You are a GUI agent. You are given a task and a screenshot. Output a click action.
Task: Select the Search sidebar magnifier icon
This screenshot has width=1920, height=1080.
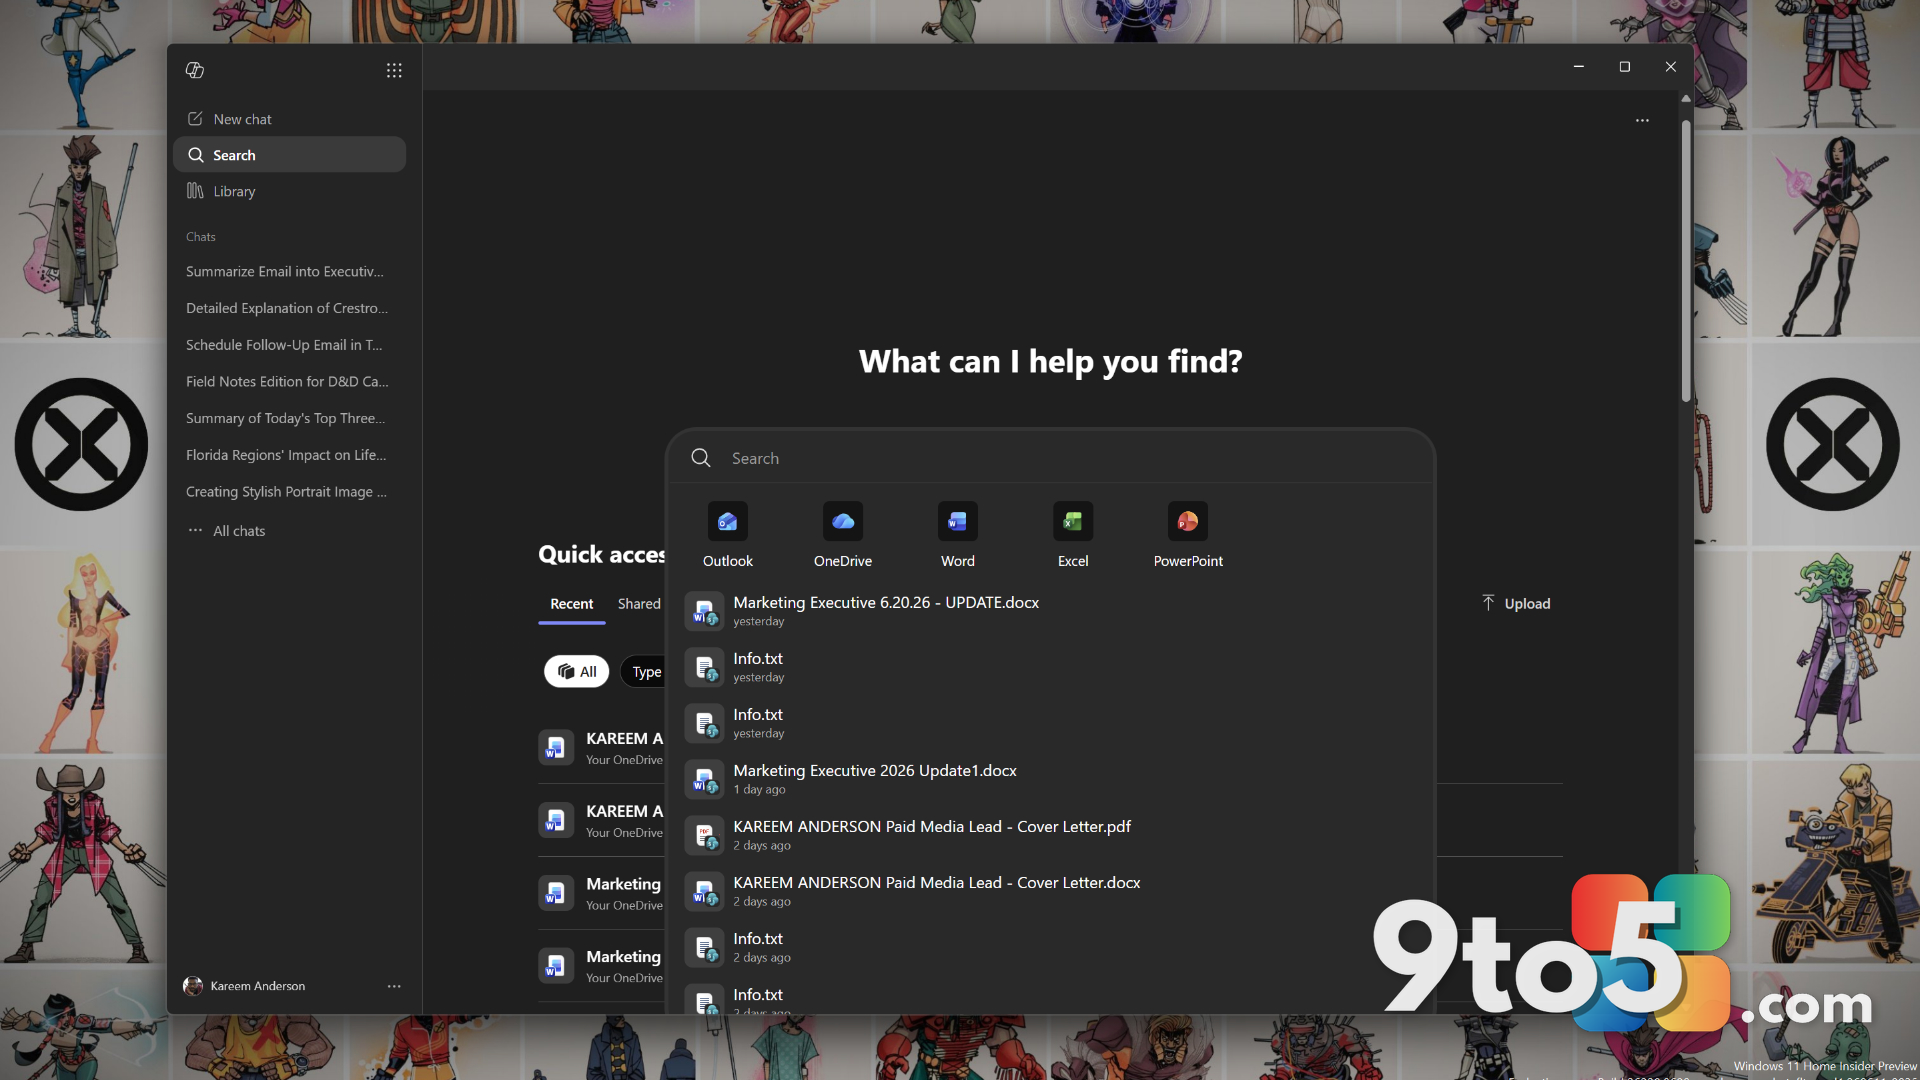[196, 155]
